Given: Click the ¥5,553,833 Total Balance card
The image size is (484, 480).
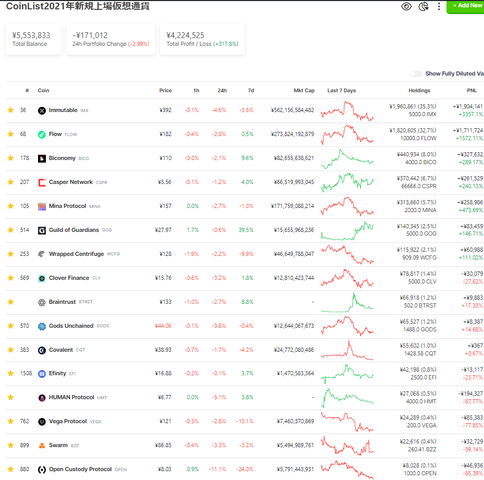Looking at the screenshot, I should click(x=33, y=39).
